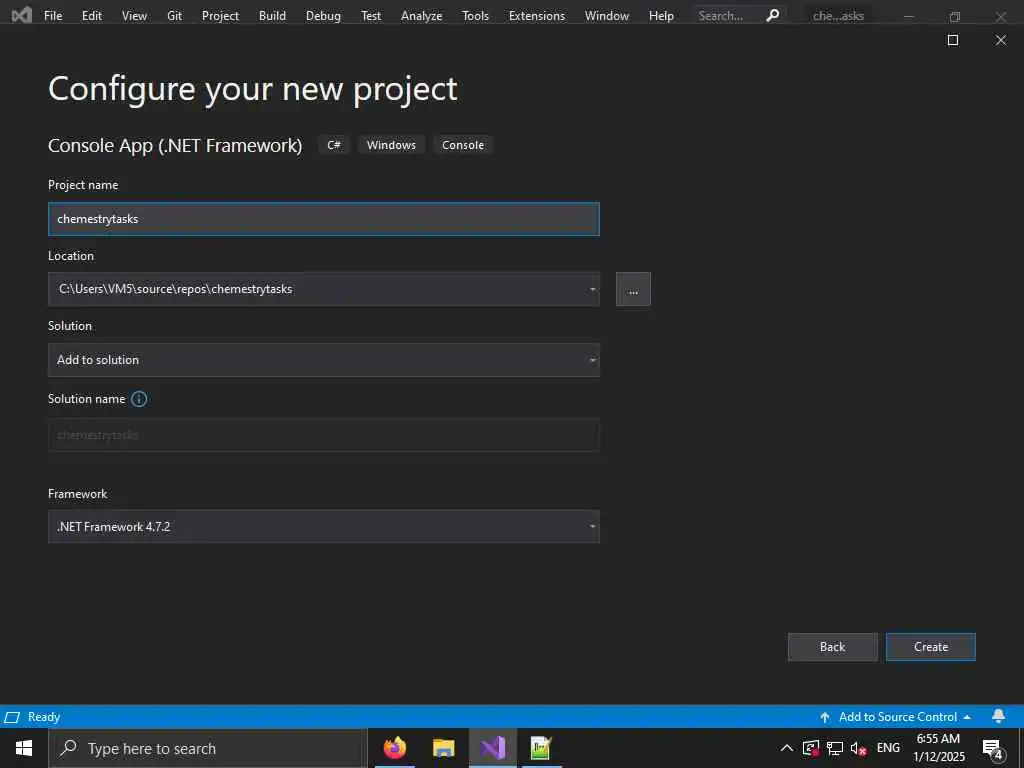The width and height of the screenshot is (1024, 768).
Task: Click the Solution name info icon
Action: (x=139, y=399)
